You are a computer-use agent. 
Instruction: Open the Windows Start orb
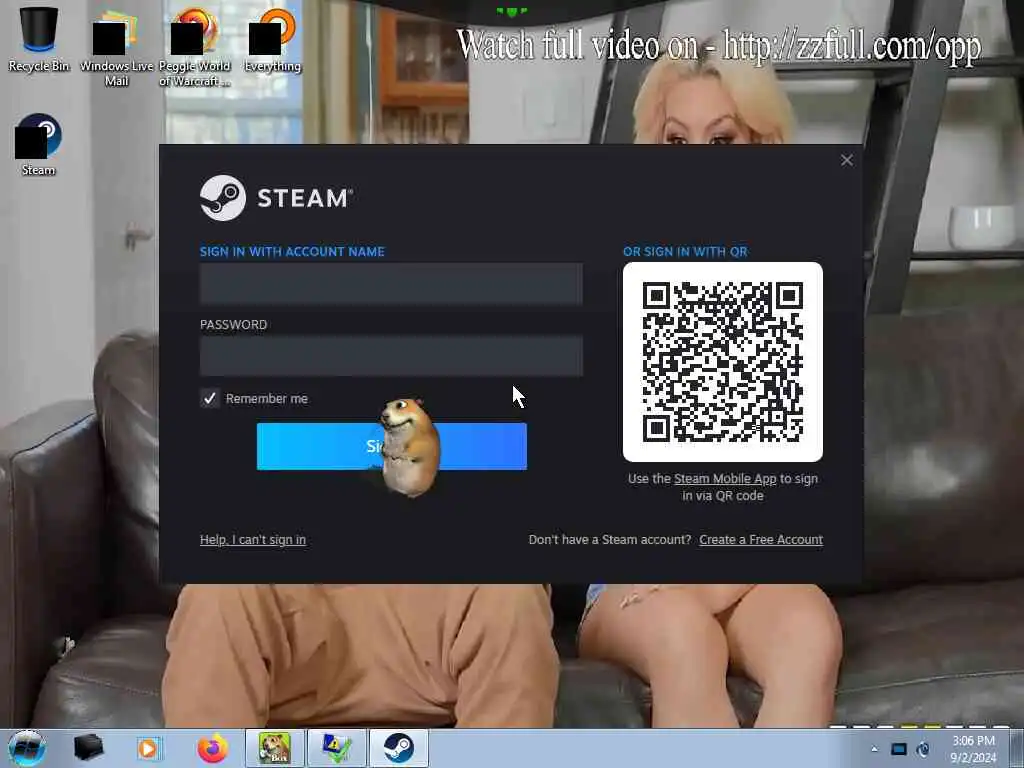click(27, 748)
